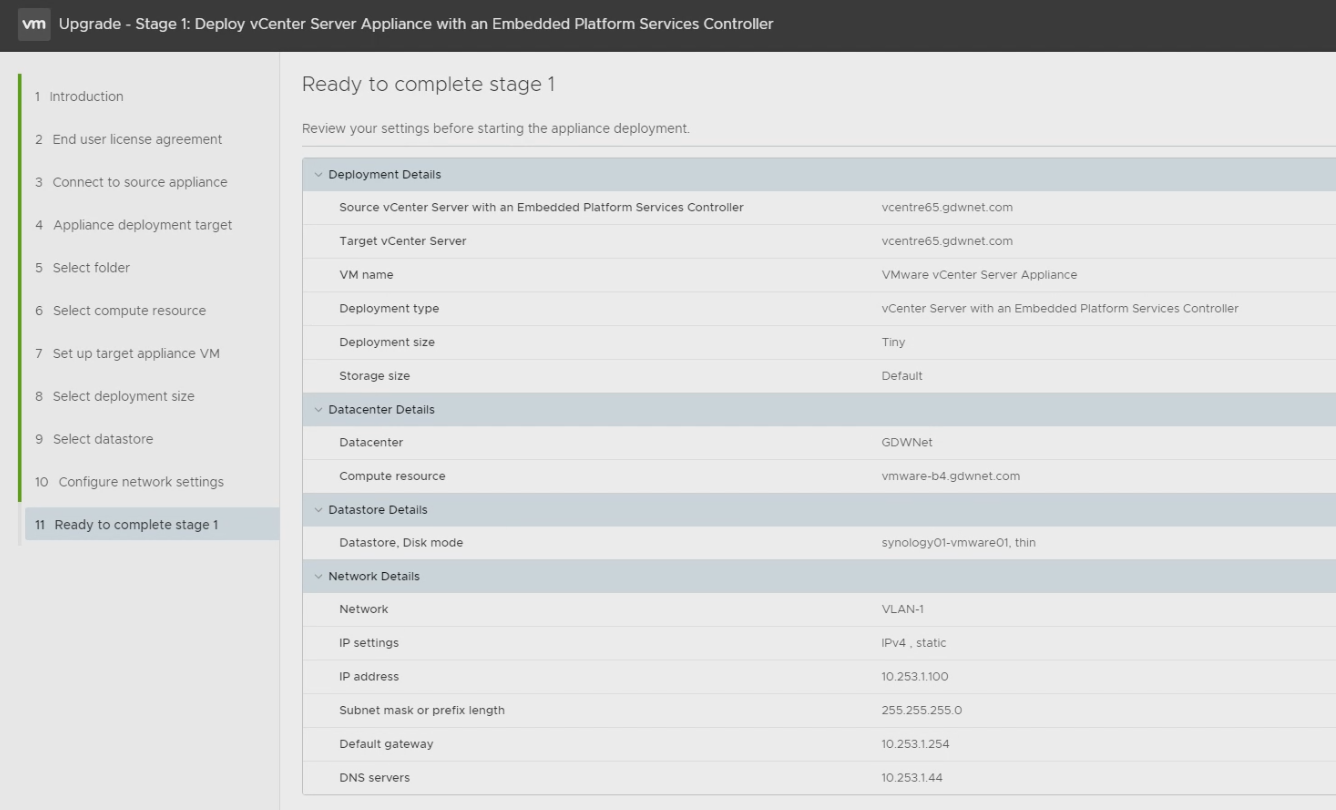Viewport: 1336px width, 810px height.
Task: Click Source vCenter Server label row
Action: pos(541,208)
